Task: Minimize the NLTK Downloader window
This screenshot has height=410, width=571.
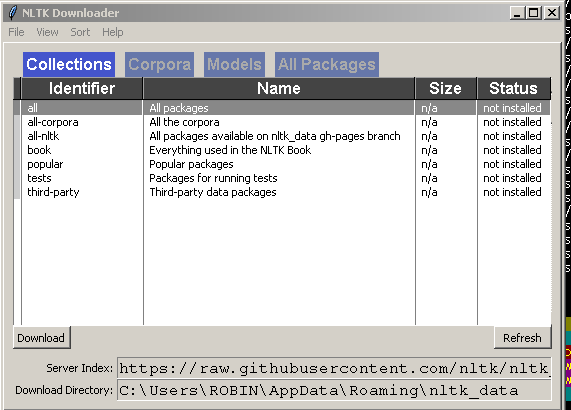Action: coord(517,13)
